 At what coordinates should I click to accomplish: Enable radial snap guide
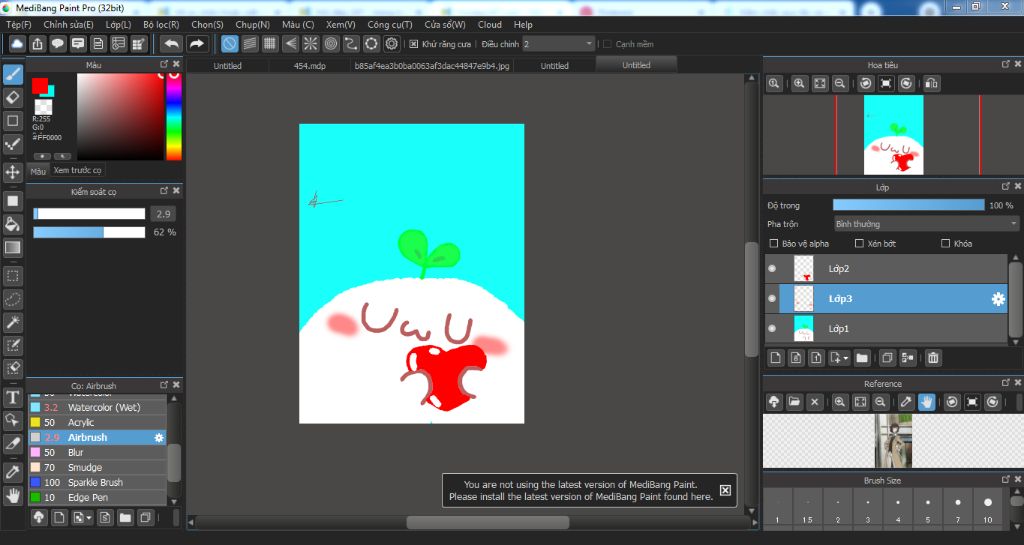[x=310, y=44]
